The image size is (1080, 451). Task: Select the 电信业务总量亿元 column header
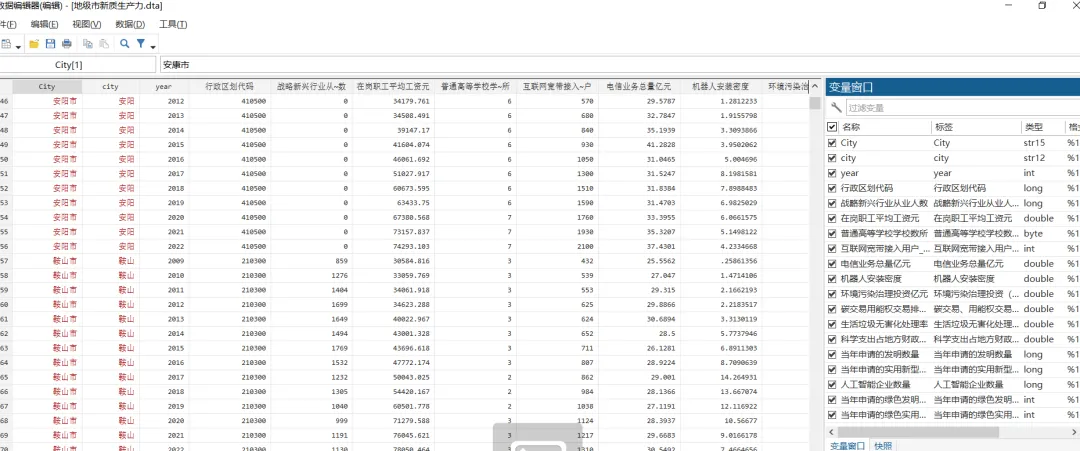[638, 87]
